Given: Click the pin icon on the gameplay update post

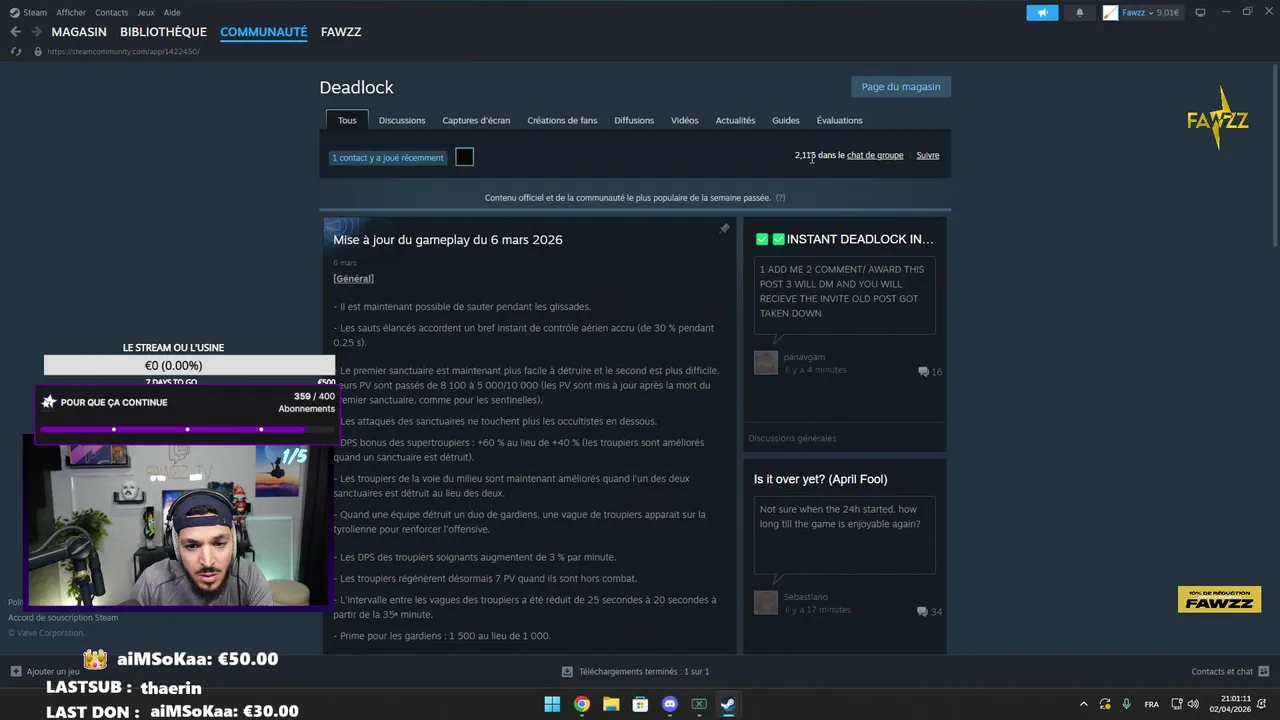Looking at the screenshot, I should pyautogui.click(x=724, y=228).
